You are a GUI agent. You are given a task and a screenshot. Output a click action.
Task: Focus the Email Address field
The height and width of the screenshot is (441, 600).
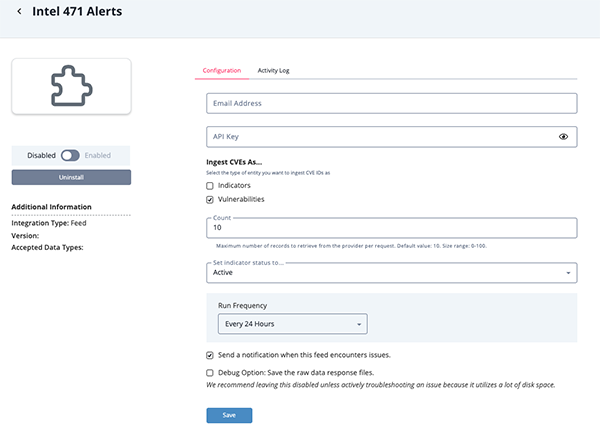point(391,103)
